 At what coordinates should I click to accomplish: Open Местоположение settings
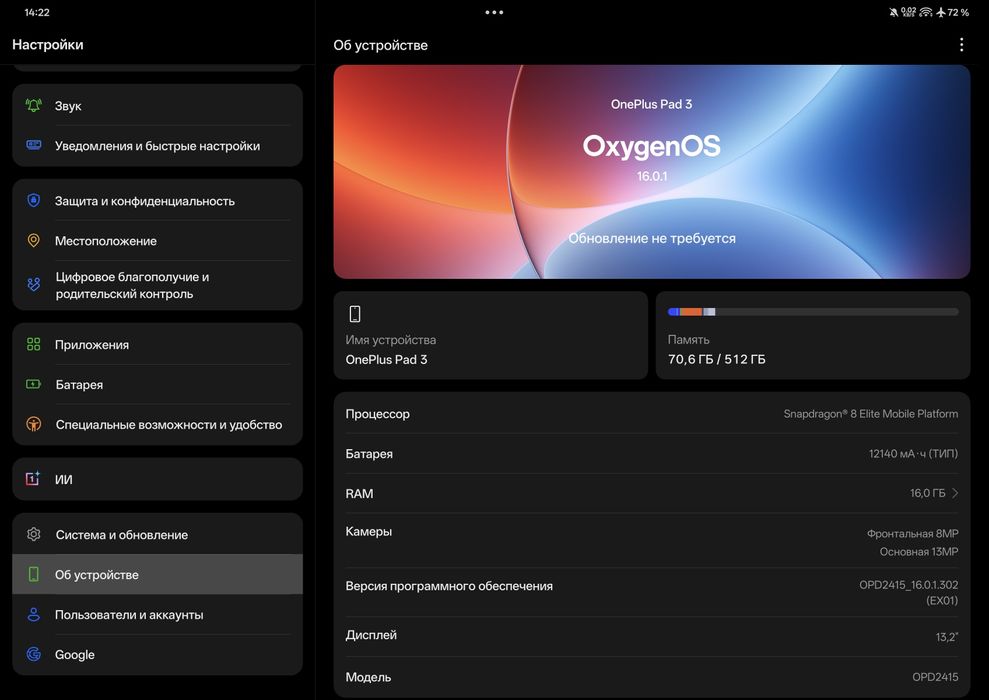pos(158,240)
